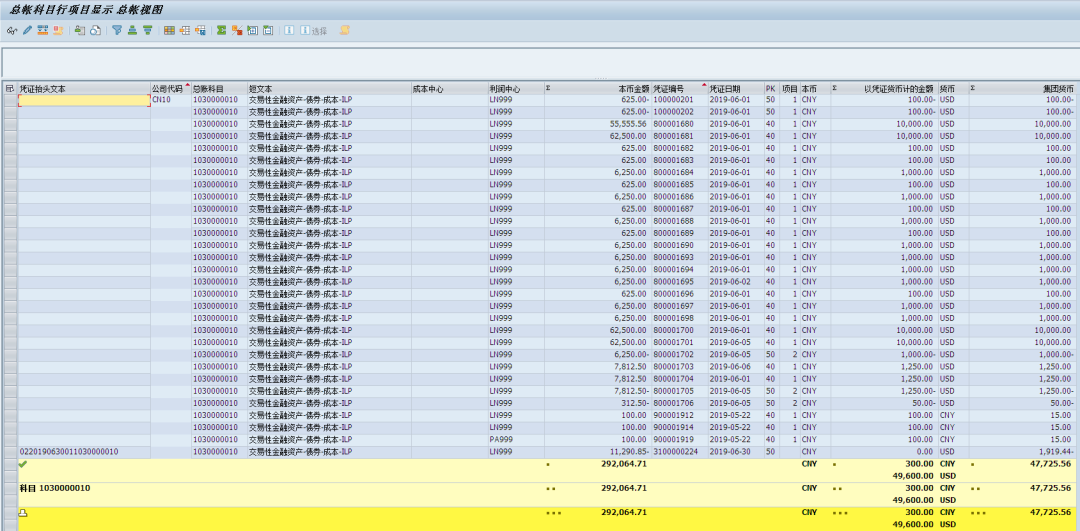Apply the set filter funnel icon
Image resolution: width=1080 pixels, height=531 pixels.
click(x=117, y=30)
